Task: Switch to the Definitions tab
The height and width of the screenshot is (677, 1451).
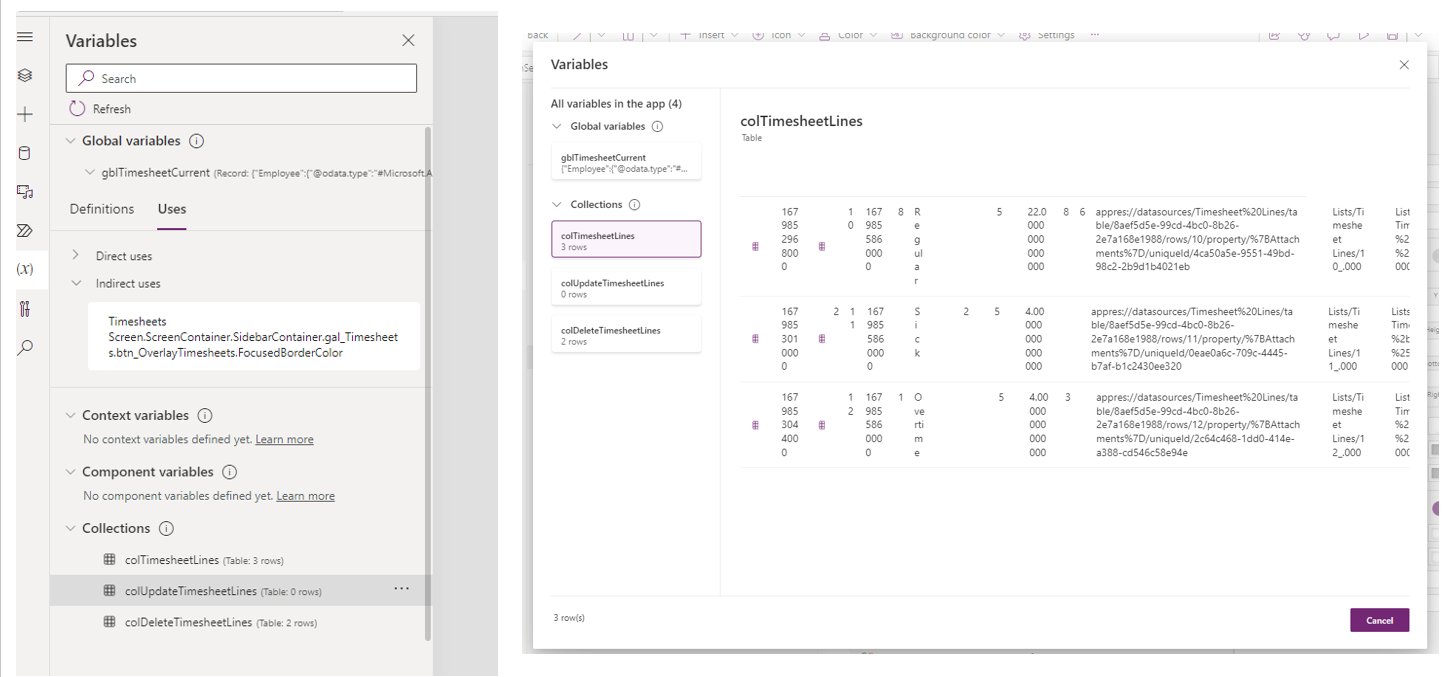Action: (x=101, y=209)
